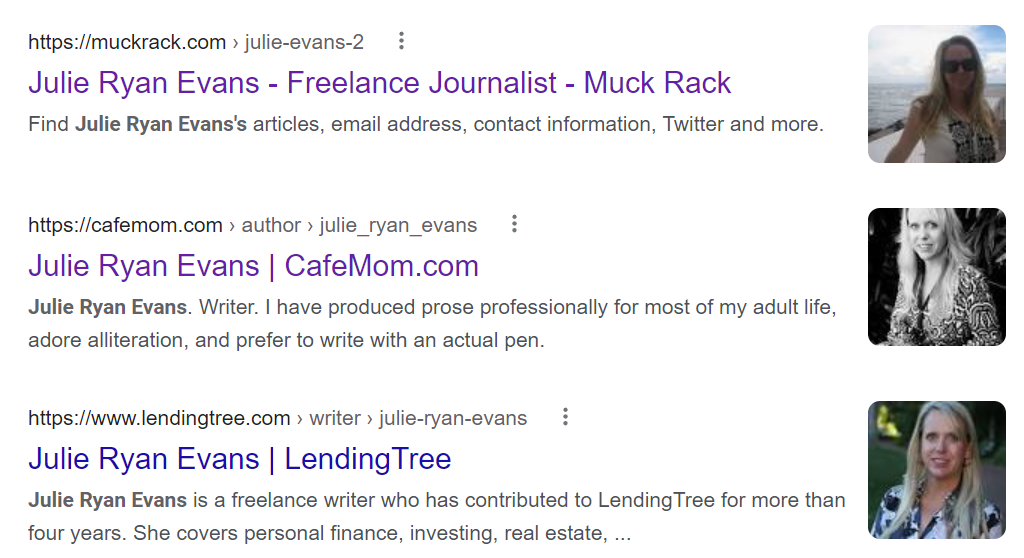1024x558 pixels.
Task: Open three-dot menu beside cafemom.com URL
Action: click(515, 224)
